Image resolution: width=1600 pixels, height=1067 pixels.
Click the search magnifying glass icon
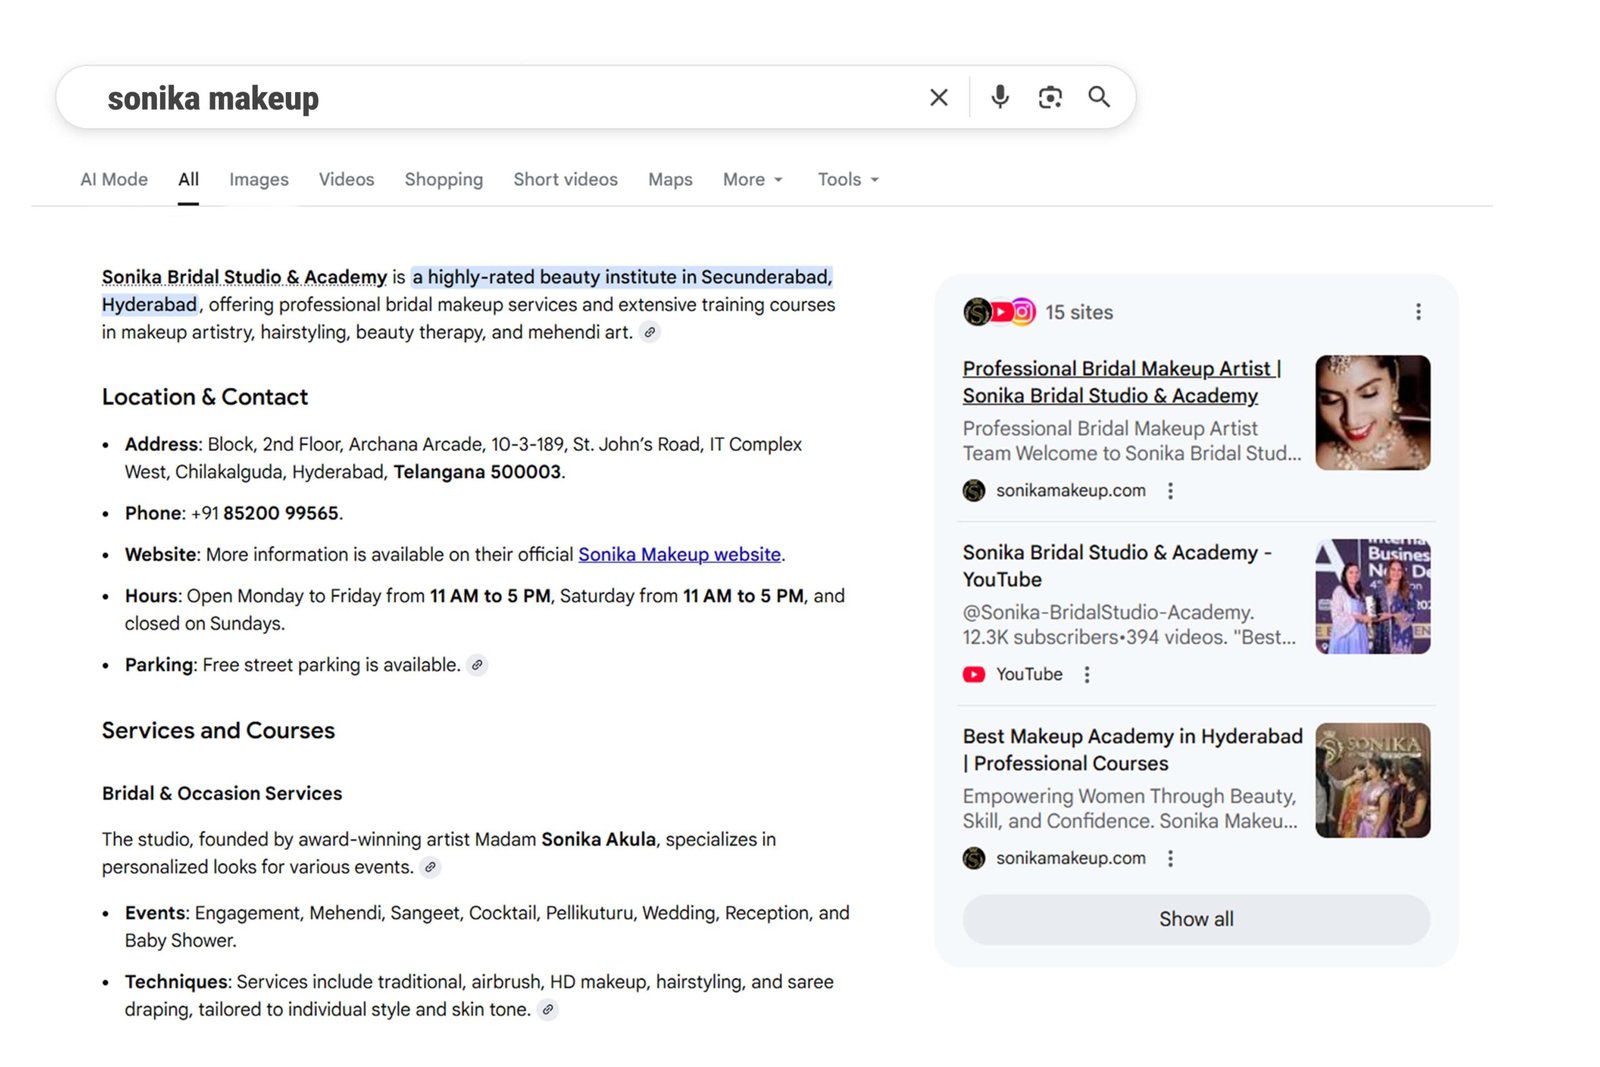(x=1099, y=97)
